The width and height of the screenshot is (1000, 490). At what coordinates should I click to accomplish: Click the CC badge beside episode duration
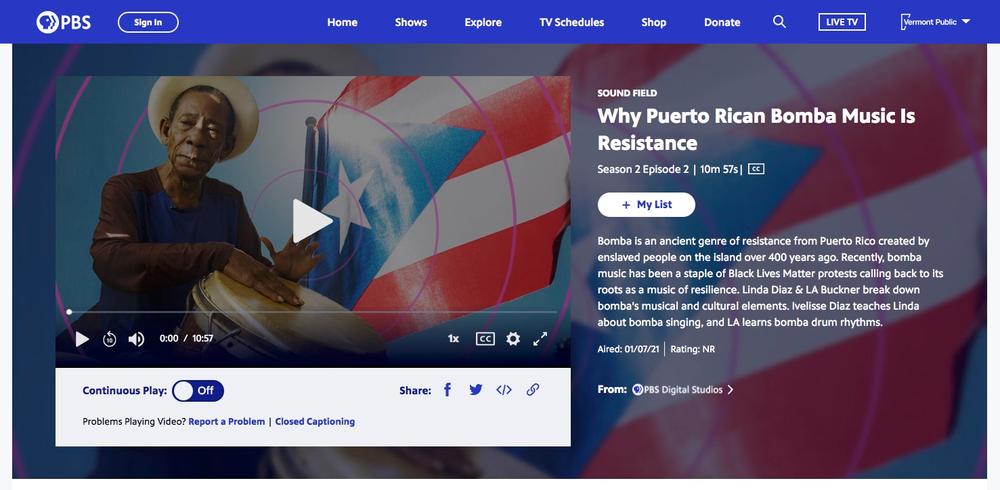756,169
